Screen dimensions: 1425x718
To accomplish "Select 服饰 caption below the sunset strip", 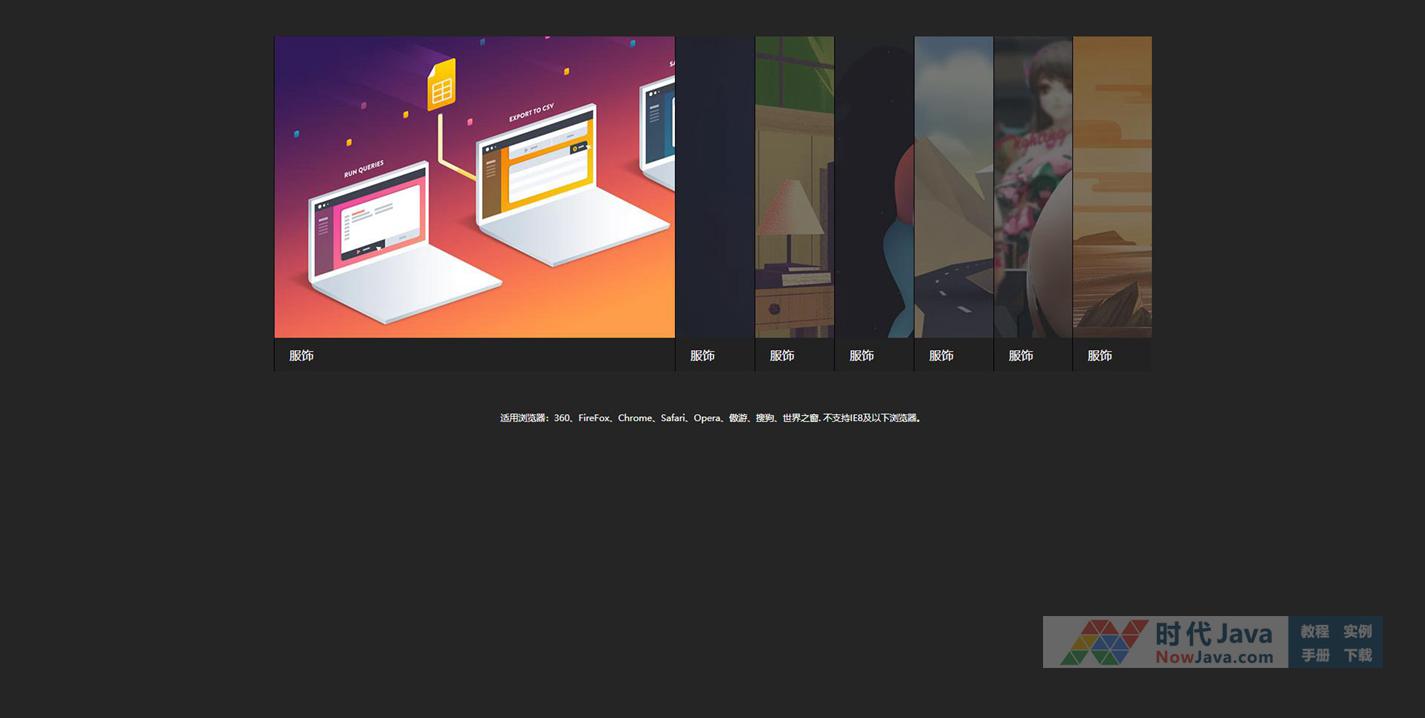I will pos(1100,356).
